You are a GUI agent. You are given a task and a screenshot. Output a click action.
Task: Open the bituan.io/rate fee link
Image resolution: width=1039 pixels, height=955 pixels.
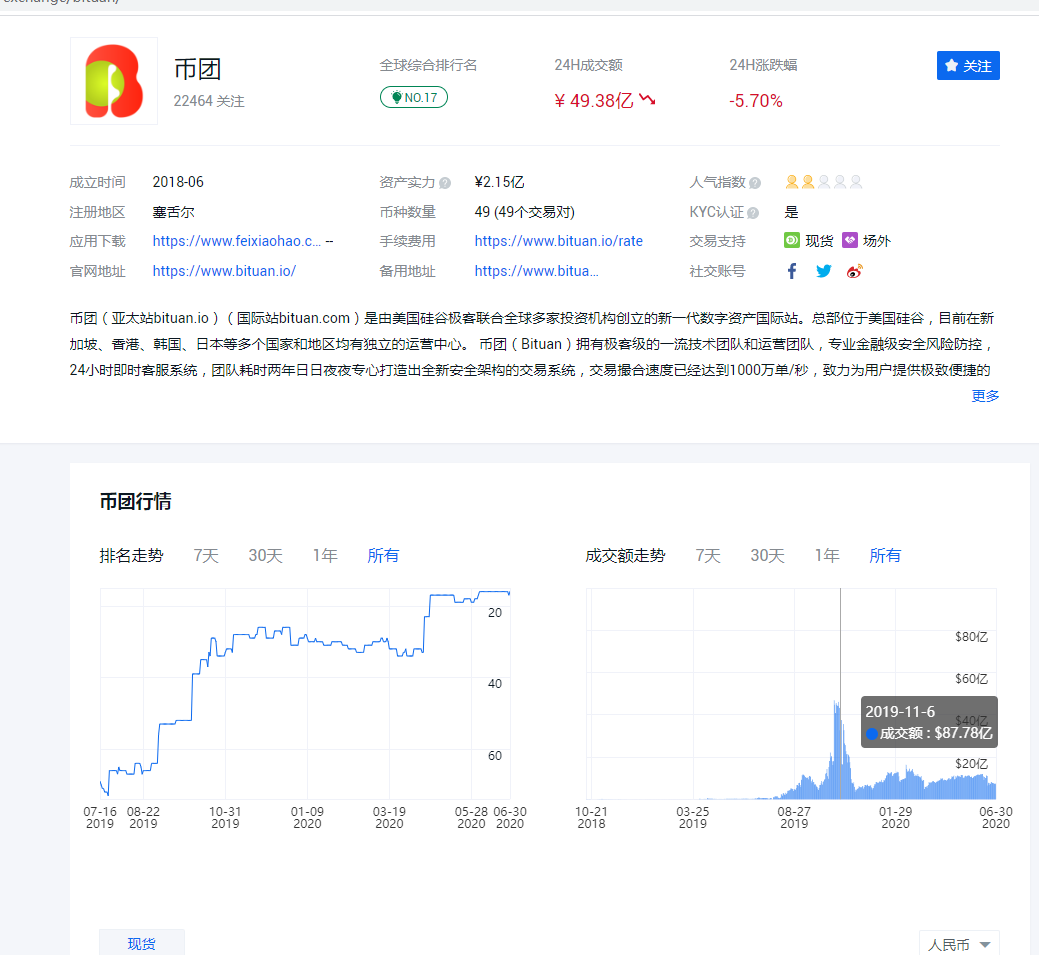[x=559, y=241]
